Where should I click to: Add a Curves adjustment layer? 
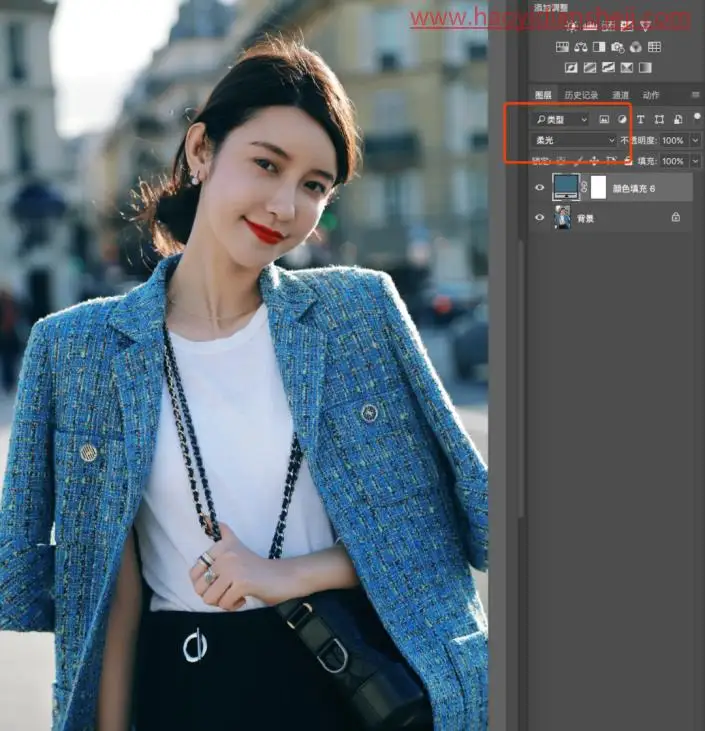(608, 26)
